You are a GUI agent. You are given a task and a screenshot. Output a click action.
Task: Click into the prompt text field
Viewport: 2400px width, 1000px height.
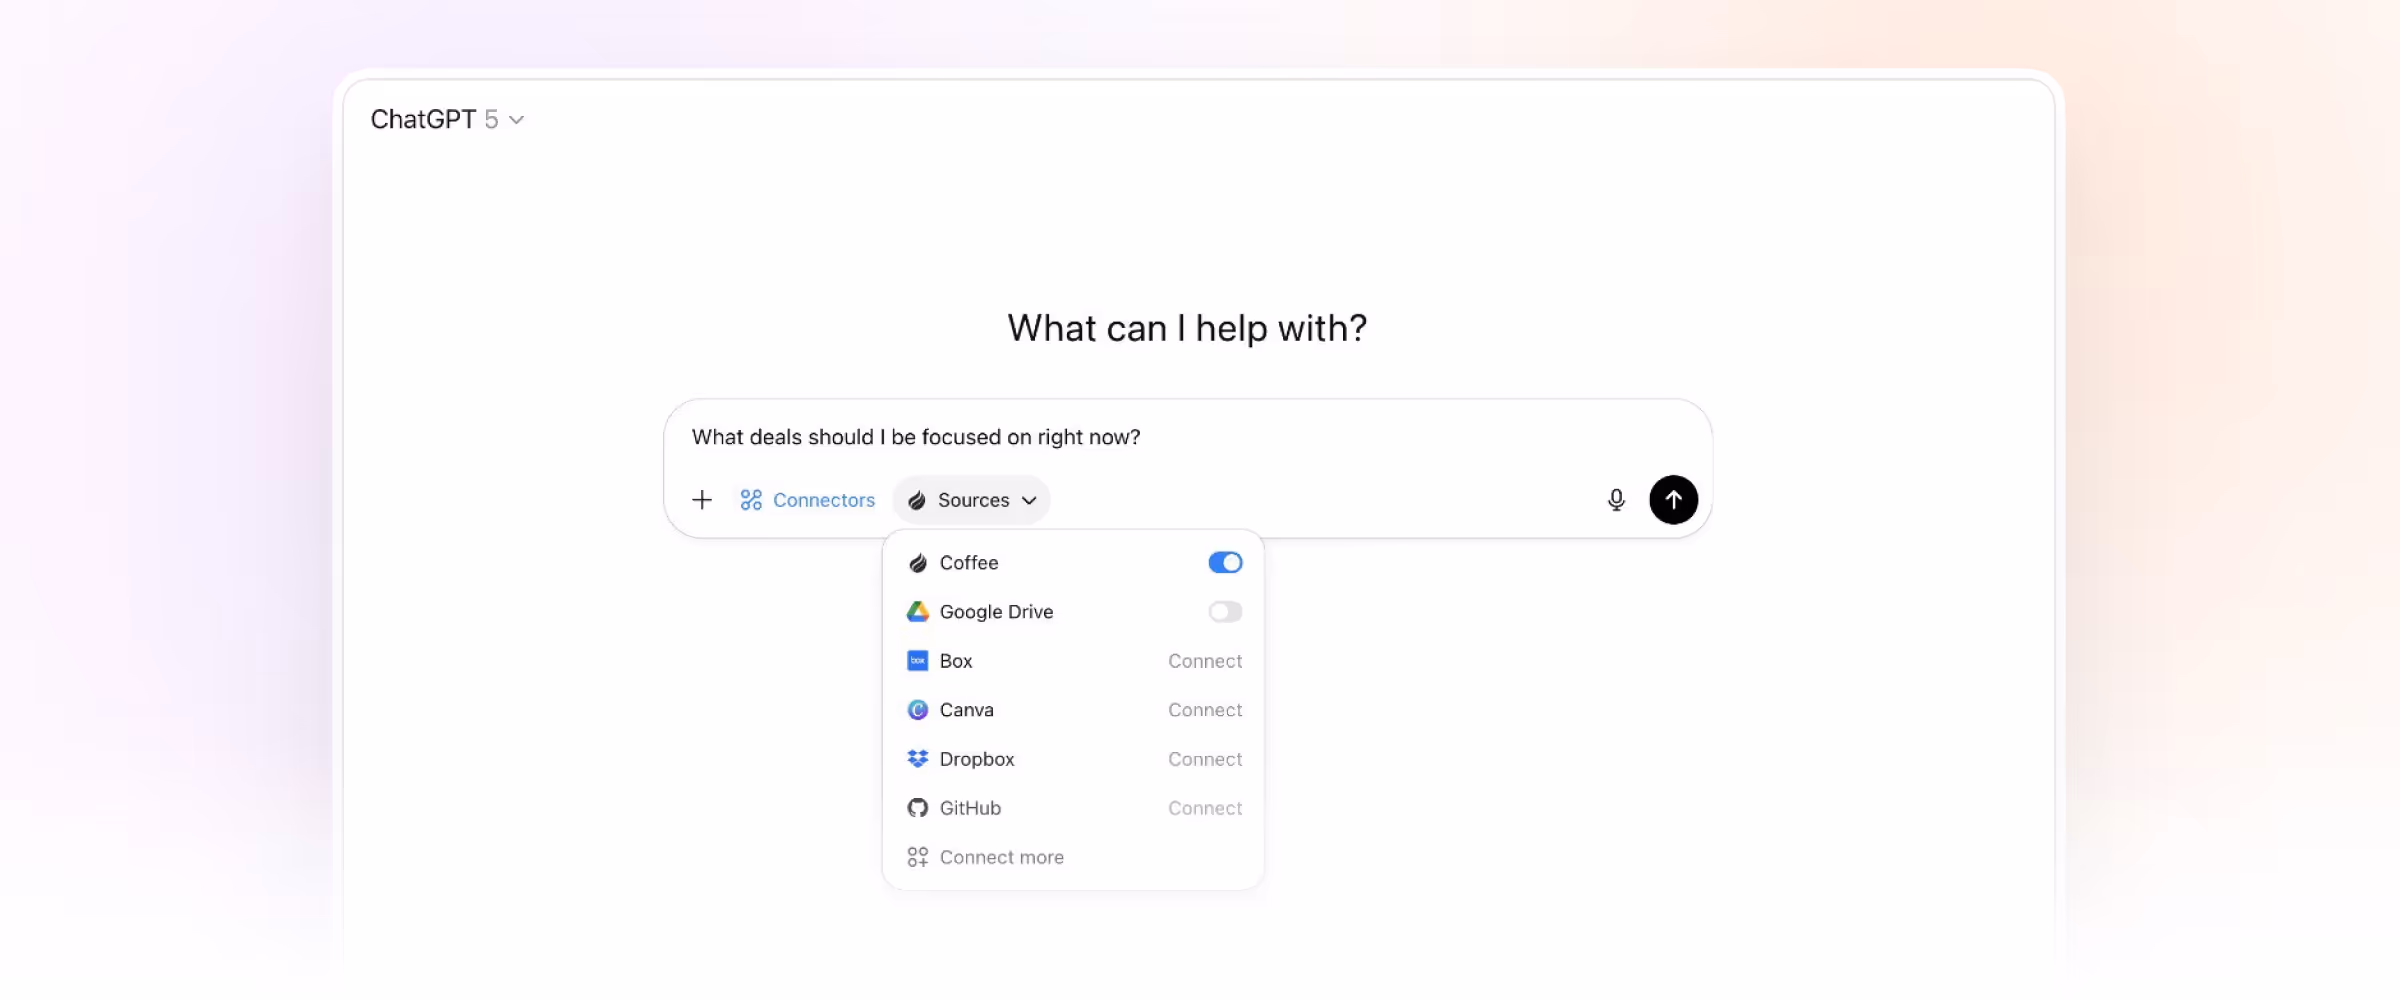pos(1187,437)
